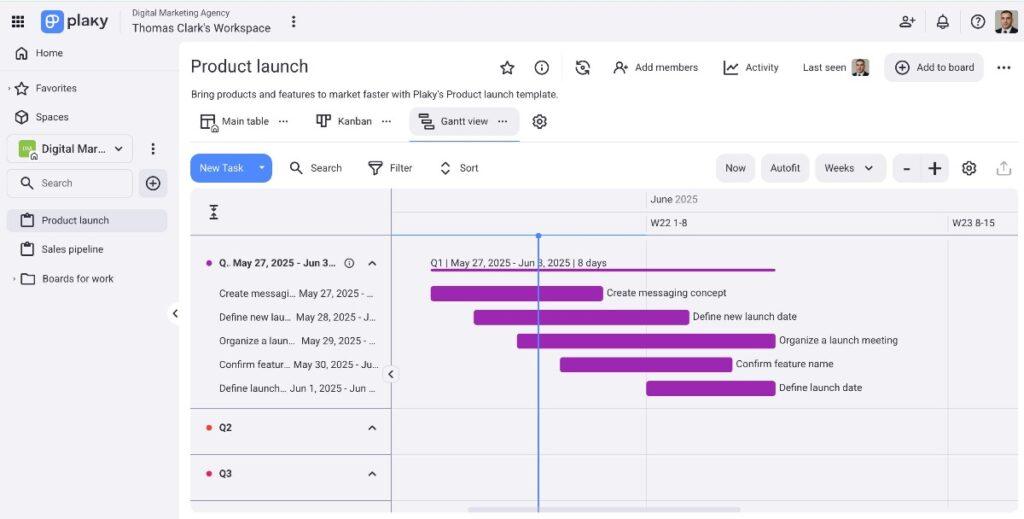Switch to Kanban view
The width and height of the screenshot is (1024, 519).
[x=344, y=121]
